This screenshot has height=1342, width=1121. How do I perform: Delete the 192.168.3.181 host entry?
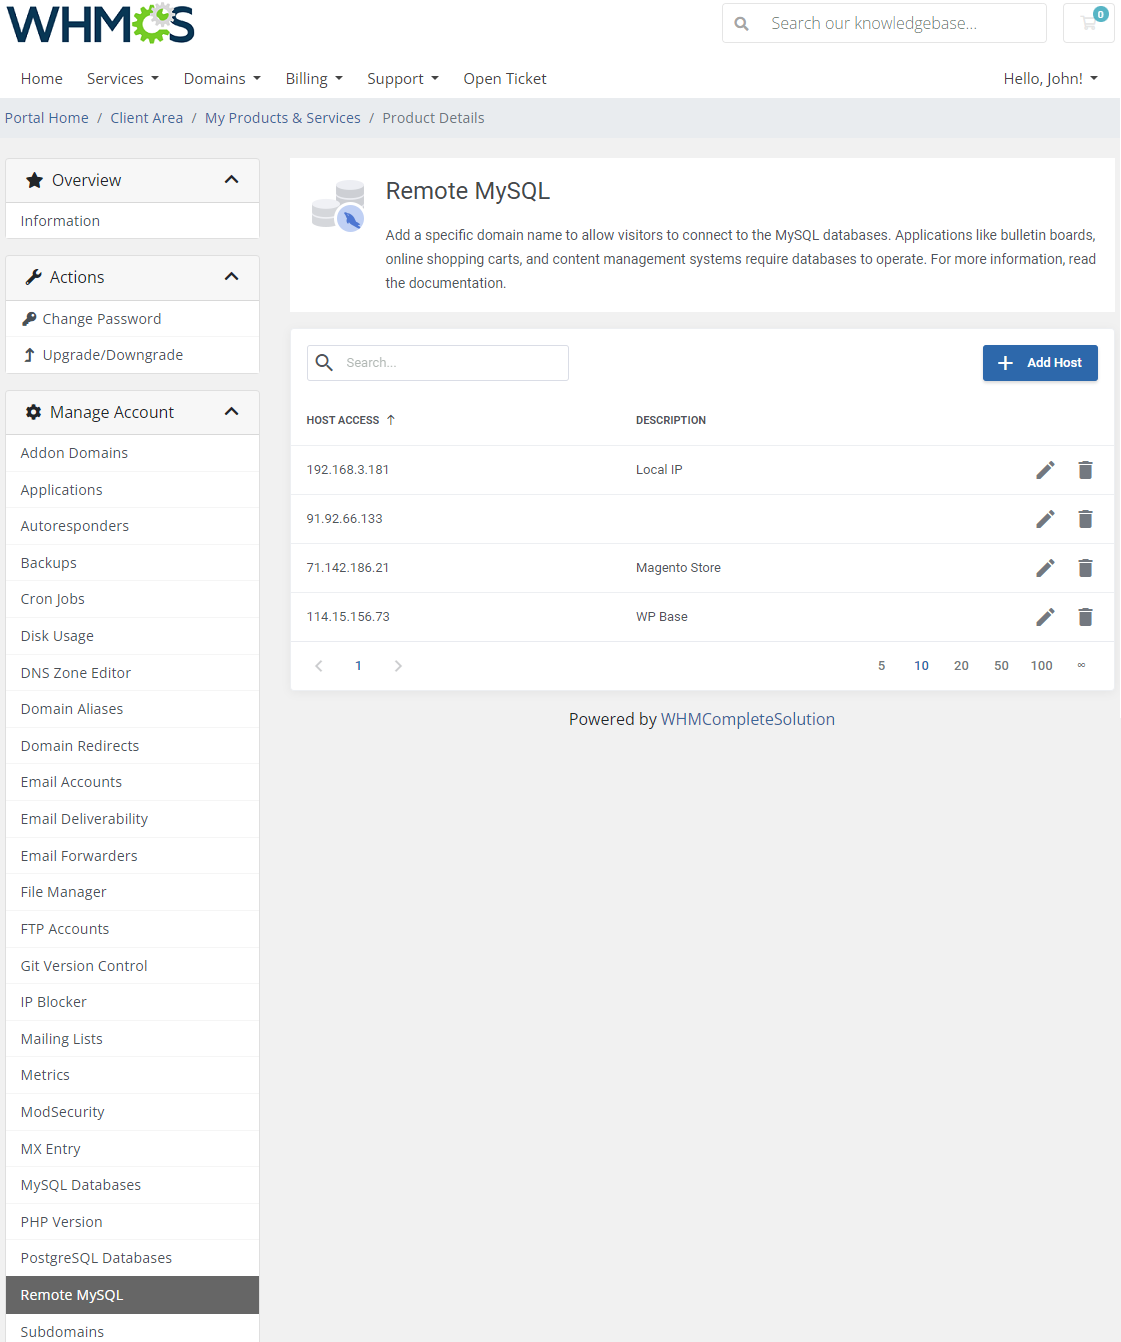tap(1085, 470)
